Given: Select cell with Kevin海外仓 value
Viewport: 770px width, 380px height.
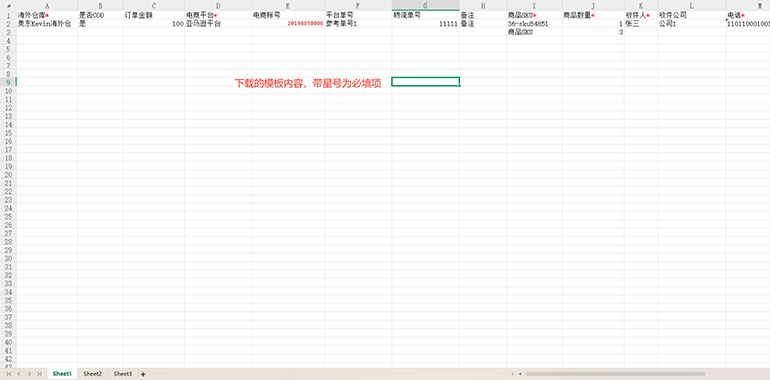Looking at the screenshot, I should 47,24.
